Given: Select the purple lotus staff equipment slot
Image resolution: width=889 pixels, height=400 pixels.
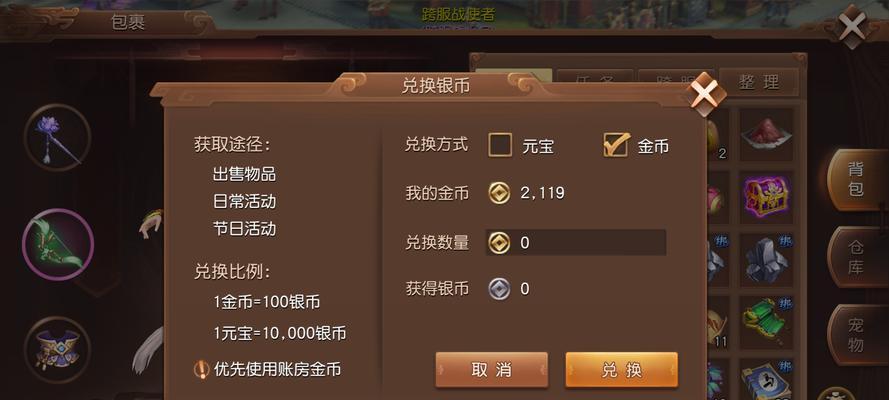Looking at the screenshot, I should 57,138.
